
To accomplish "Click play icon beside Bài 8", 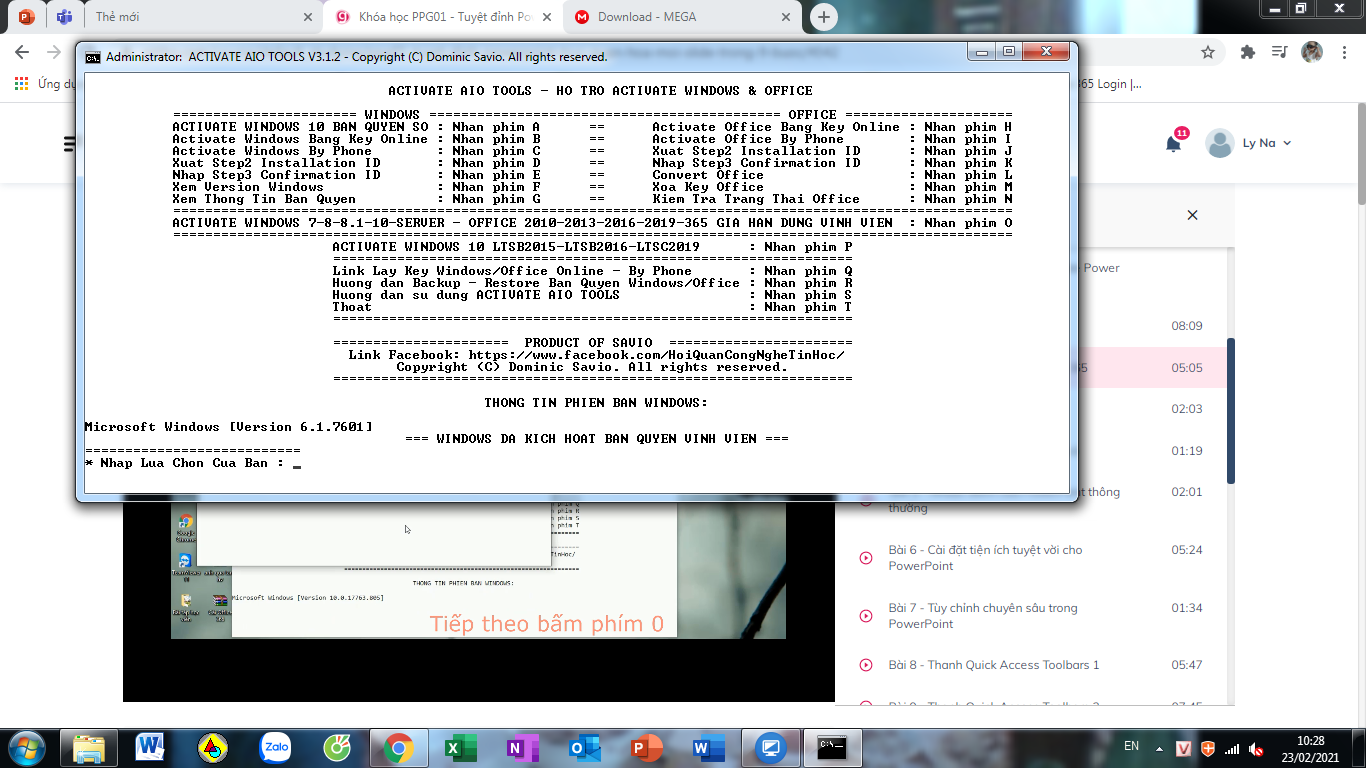I will (x=866, y=665).
